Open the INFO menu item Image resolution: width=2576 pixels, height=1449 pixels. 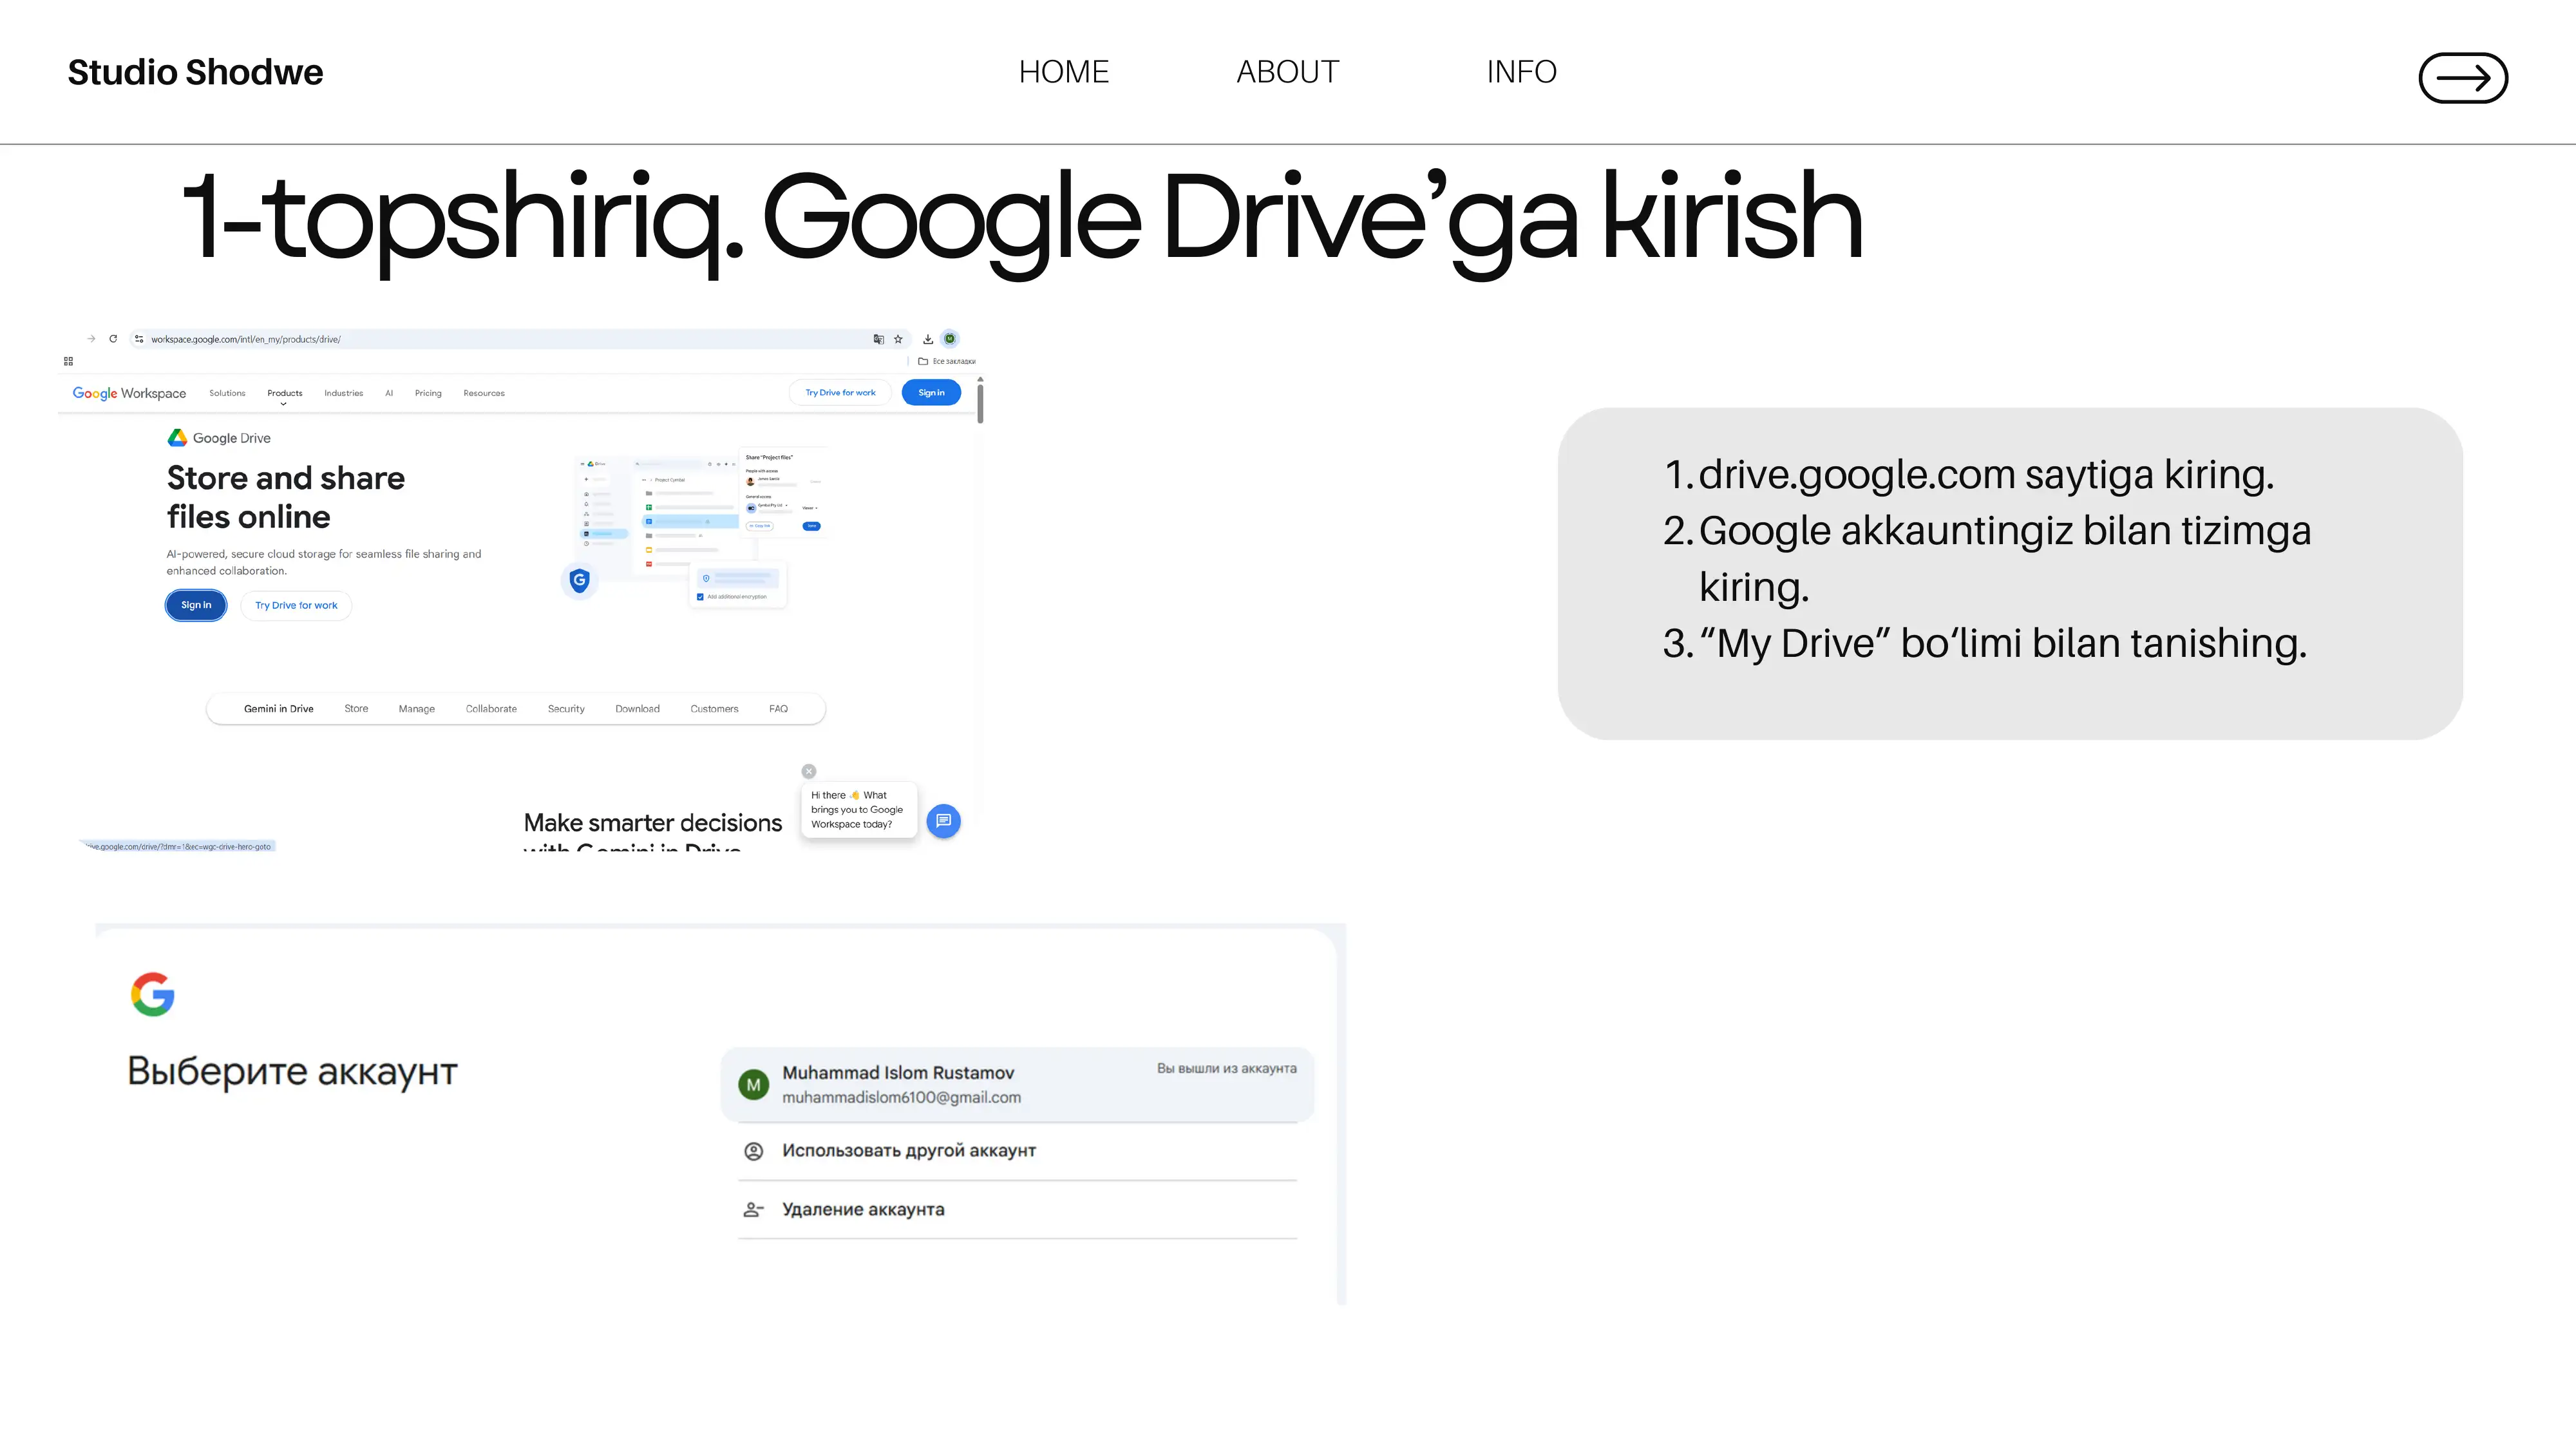[x=1521, y=72]
